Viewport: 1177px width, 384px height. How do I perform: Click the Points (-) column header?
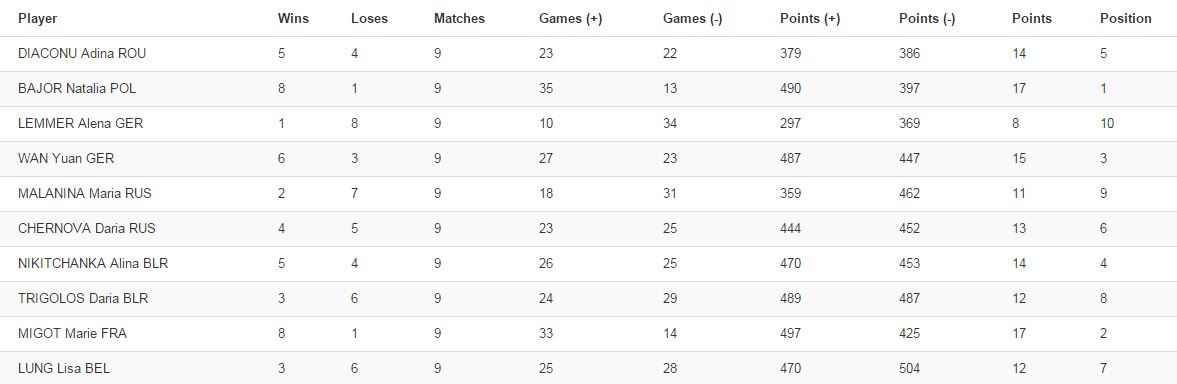pyautogui.click(x=927, y=19)
